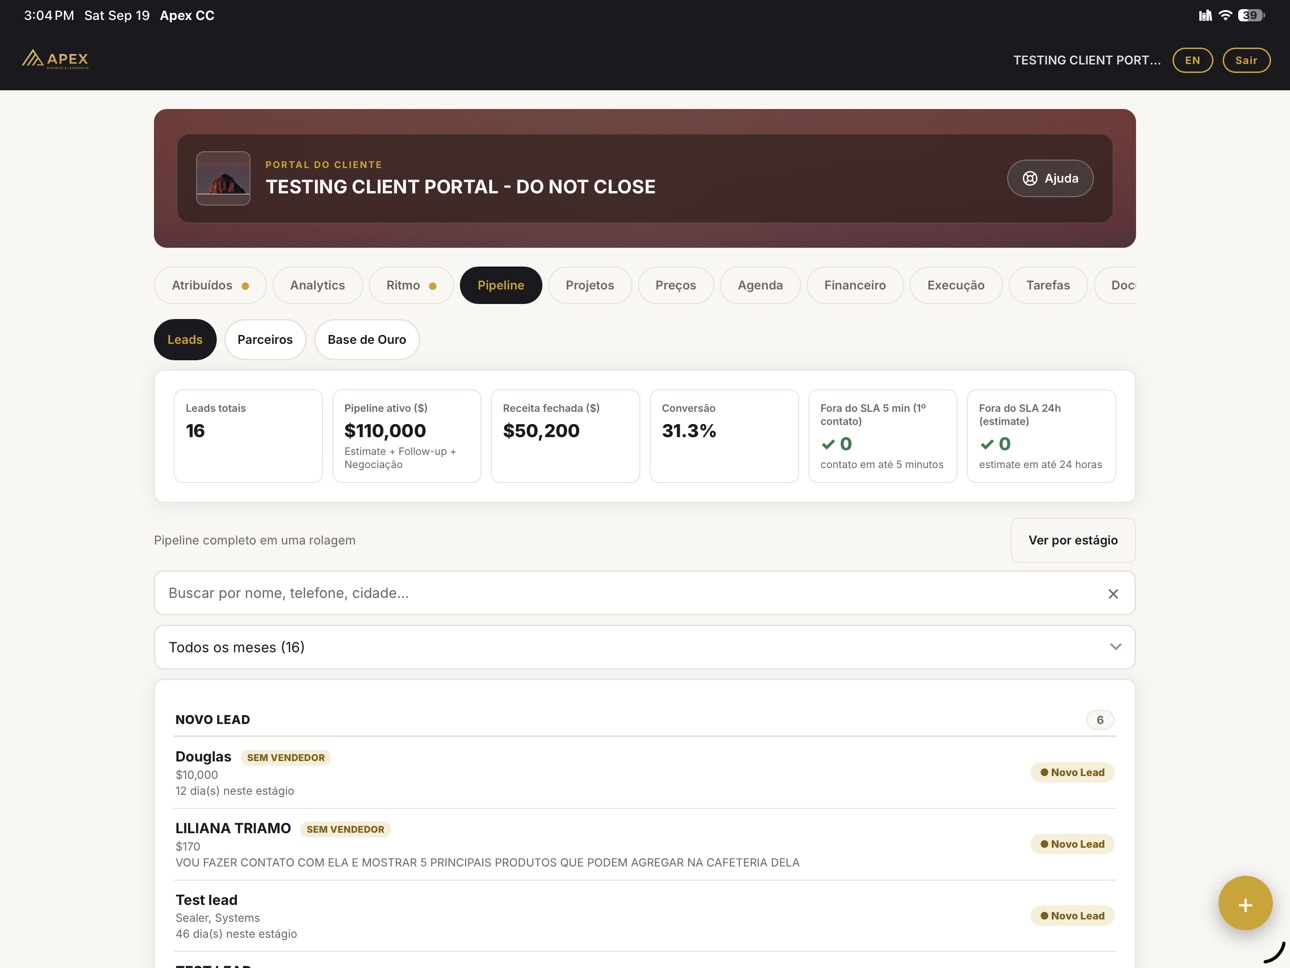Switch language with the EN button
1290x968 pixels.
(x=1192, y=60)
